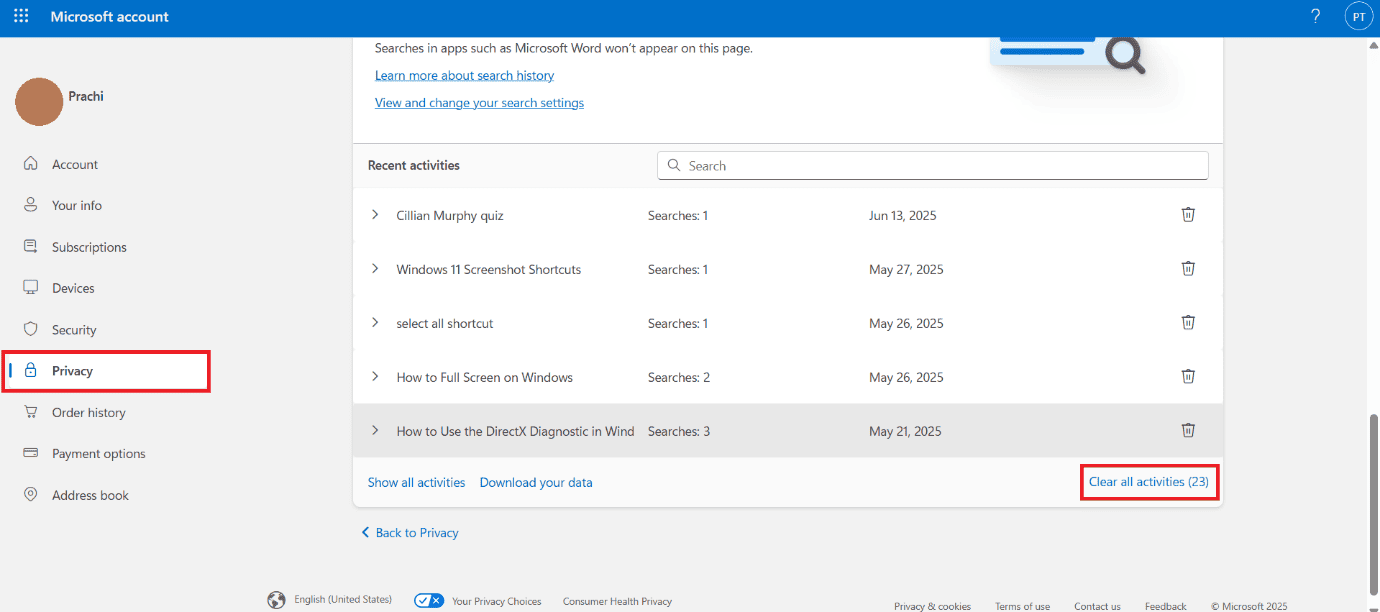The width and height of the screenshot is (1380, 612).
Task: Click the Order history cart icon
Action: [x=31, y=412]
